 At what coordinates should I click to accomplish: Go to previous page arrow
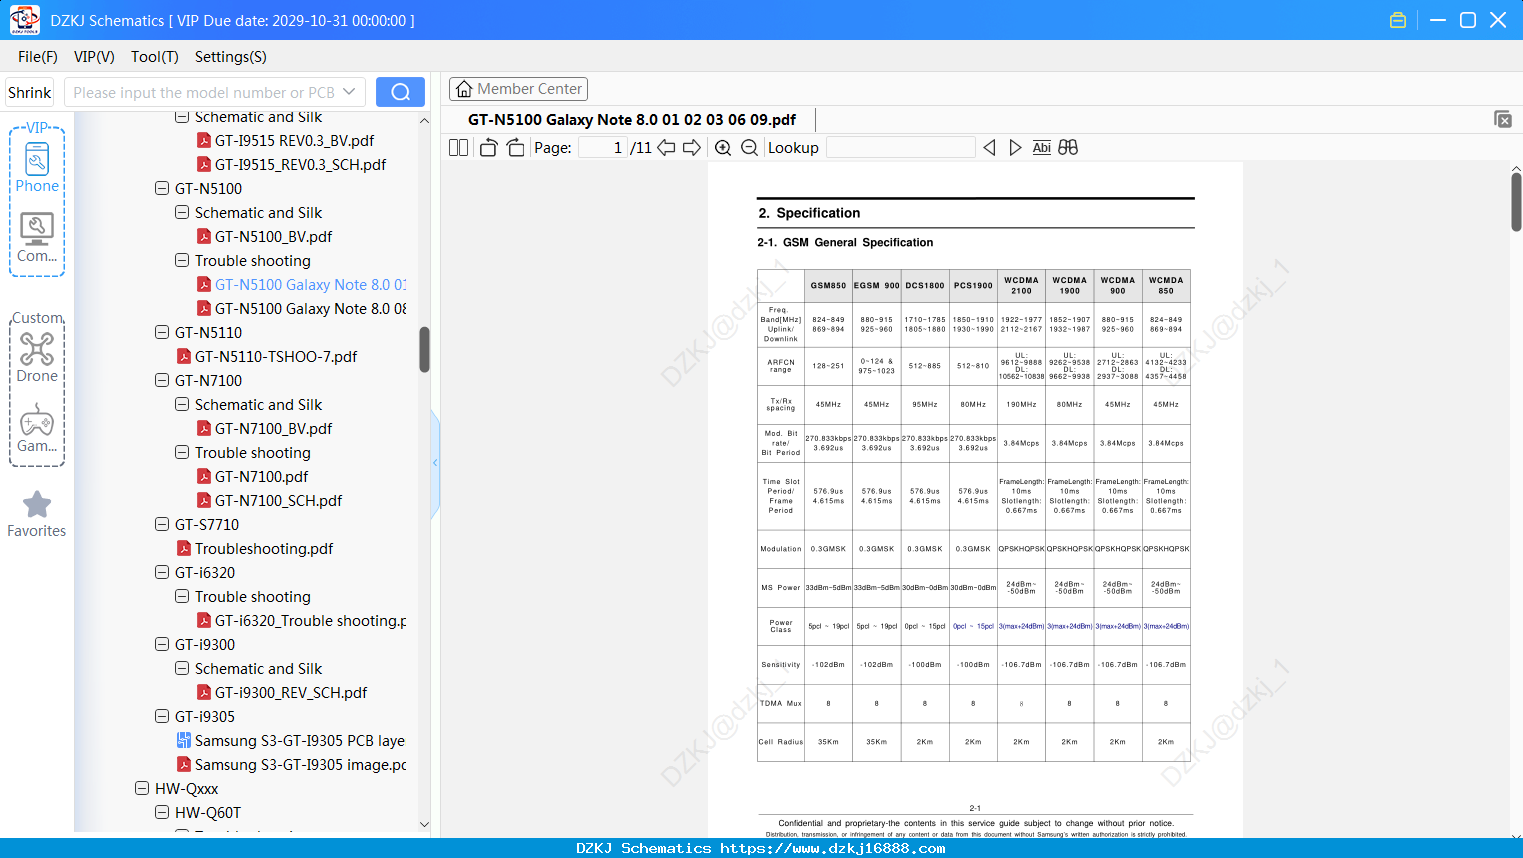[666, 148]
